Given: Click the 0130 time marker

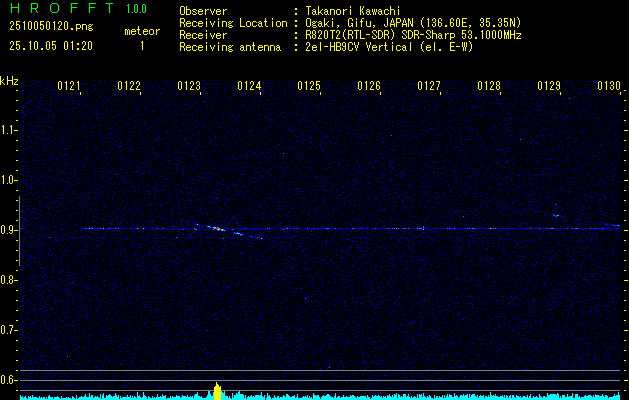Looking at the screenshot, I should [x=609, y=86].
